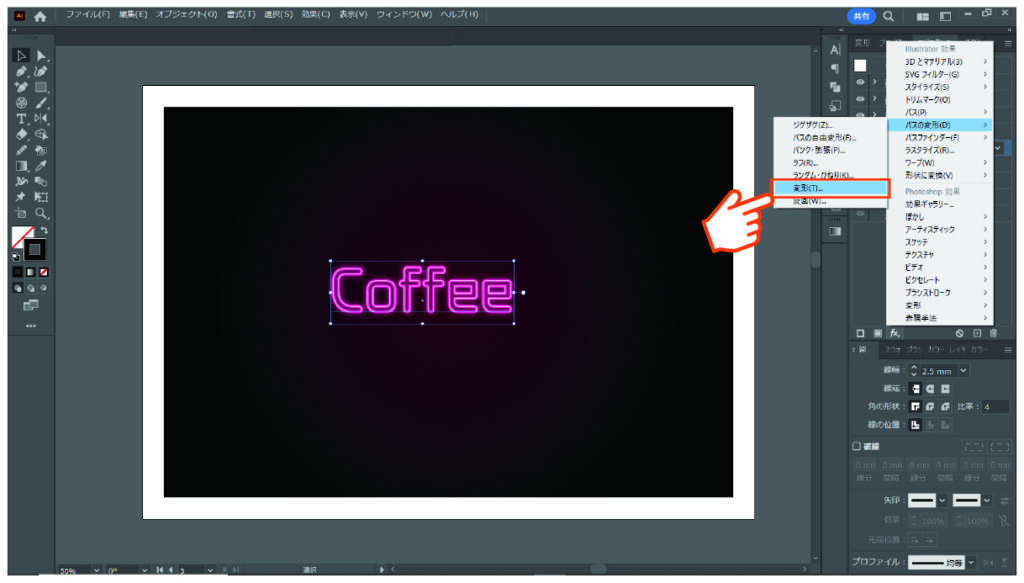Select the Eraser tool

coord(21,134)
